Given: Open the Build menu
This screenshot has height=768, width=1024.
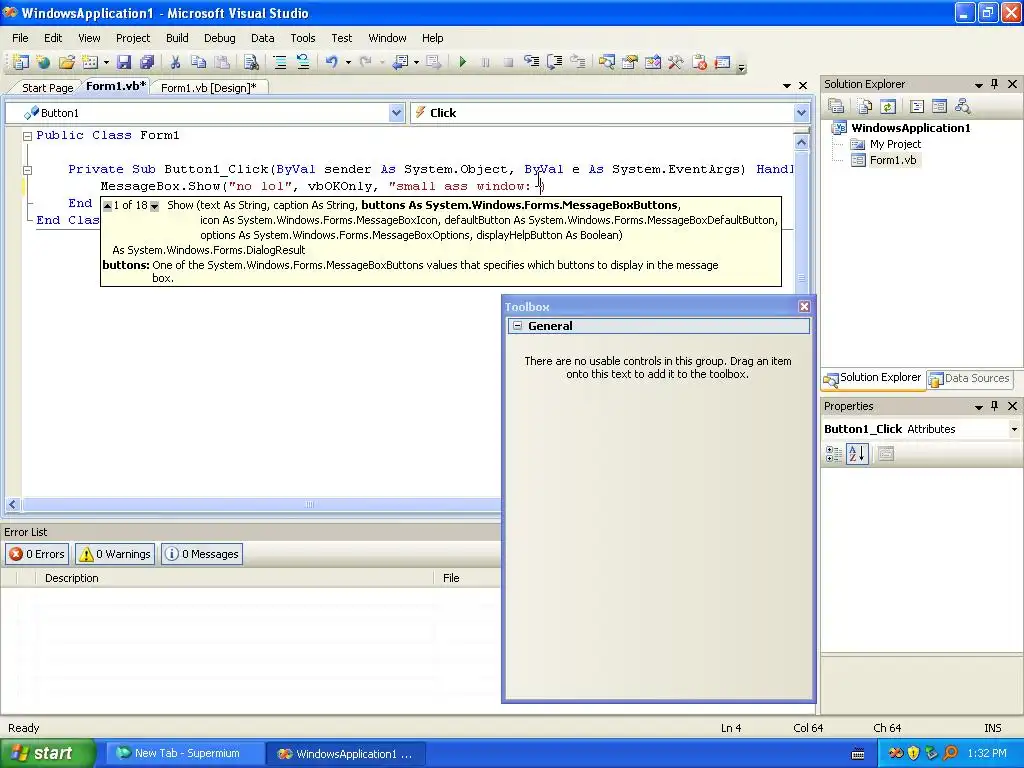Looking at the screenshot, I should tap(177, 38).
